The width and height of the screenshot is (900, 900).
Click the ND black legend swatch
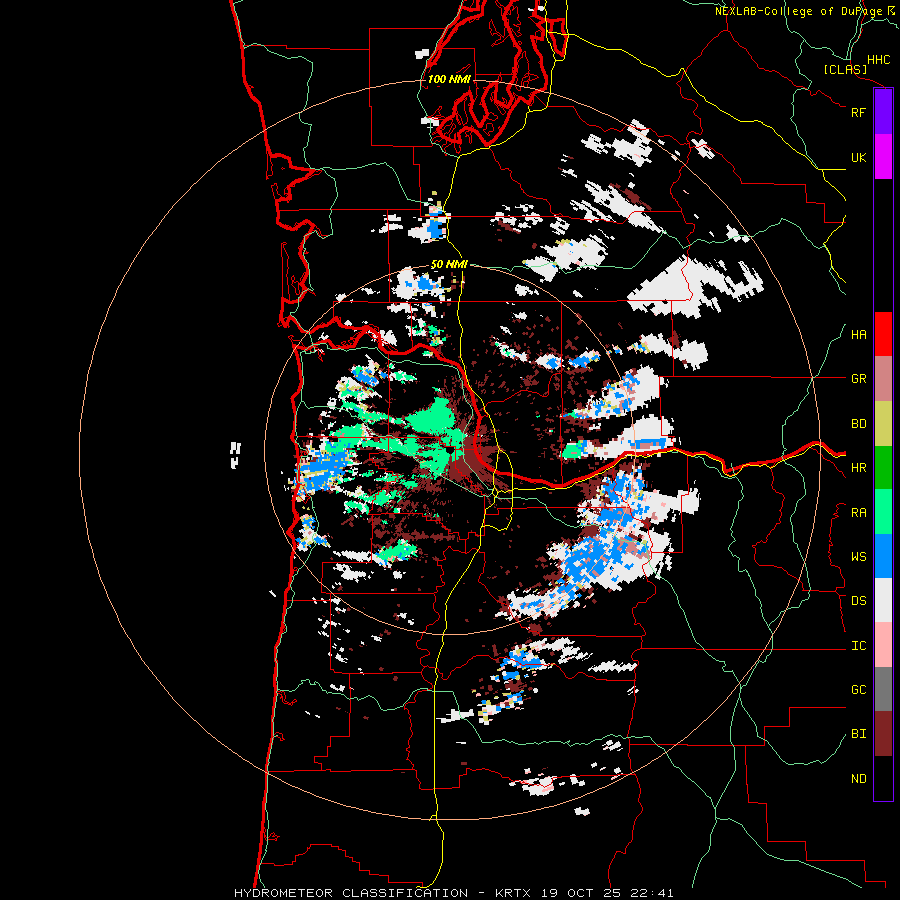click(x=883, y=778)
